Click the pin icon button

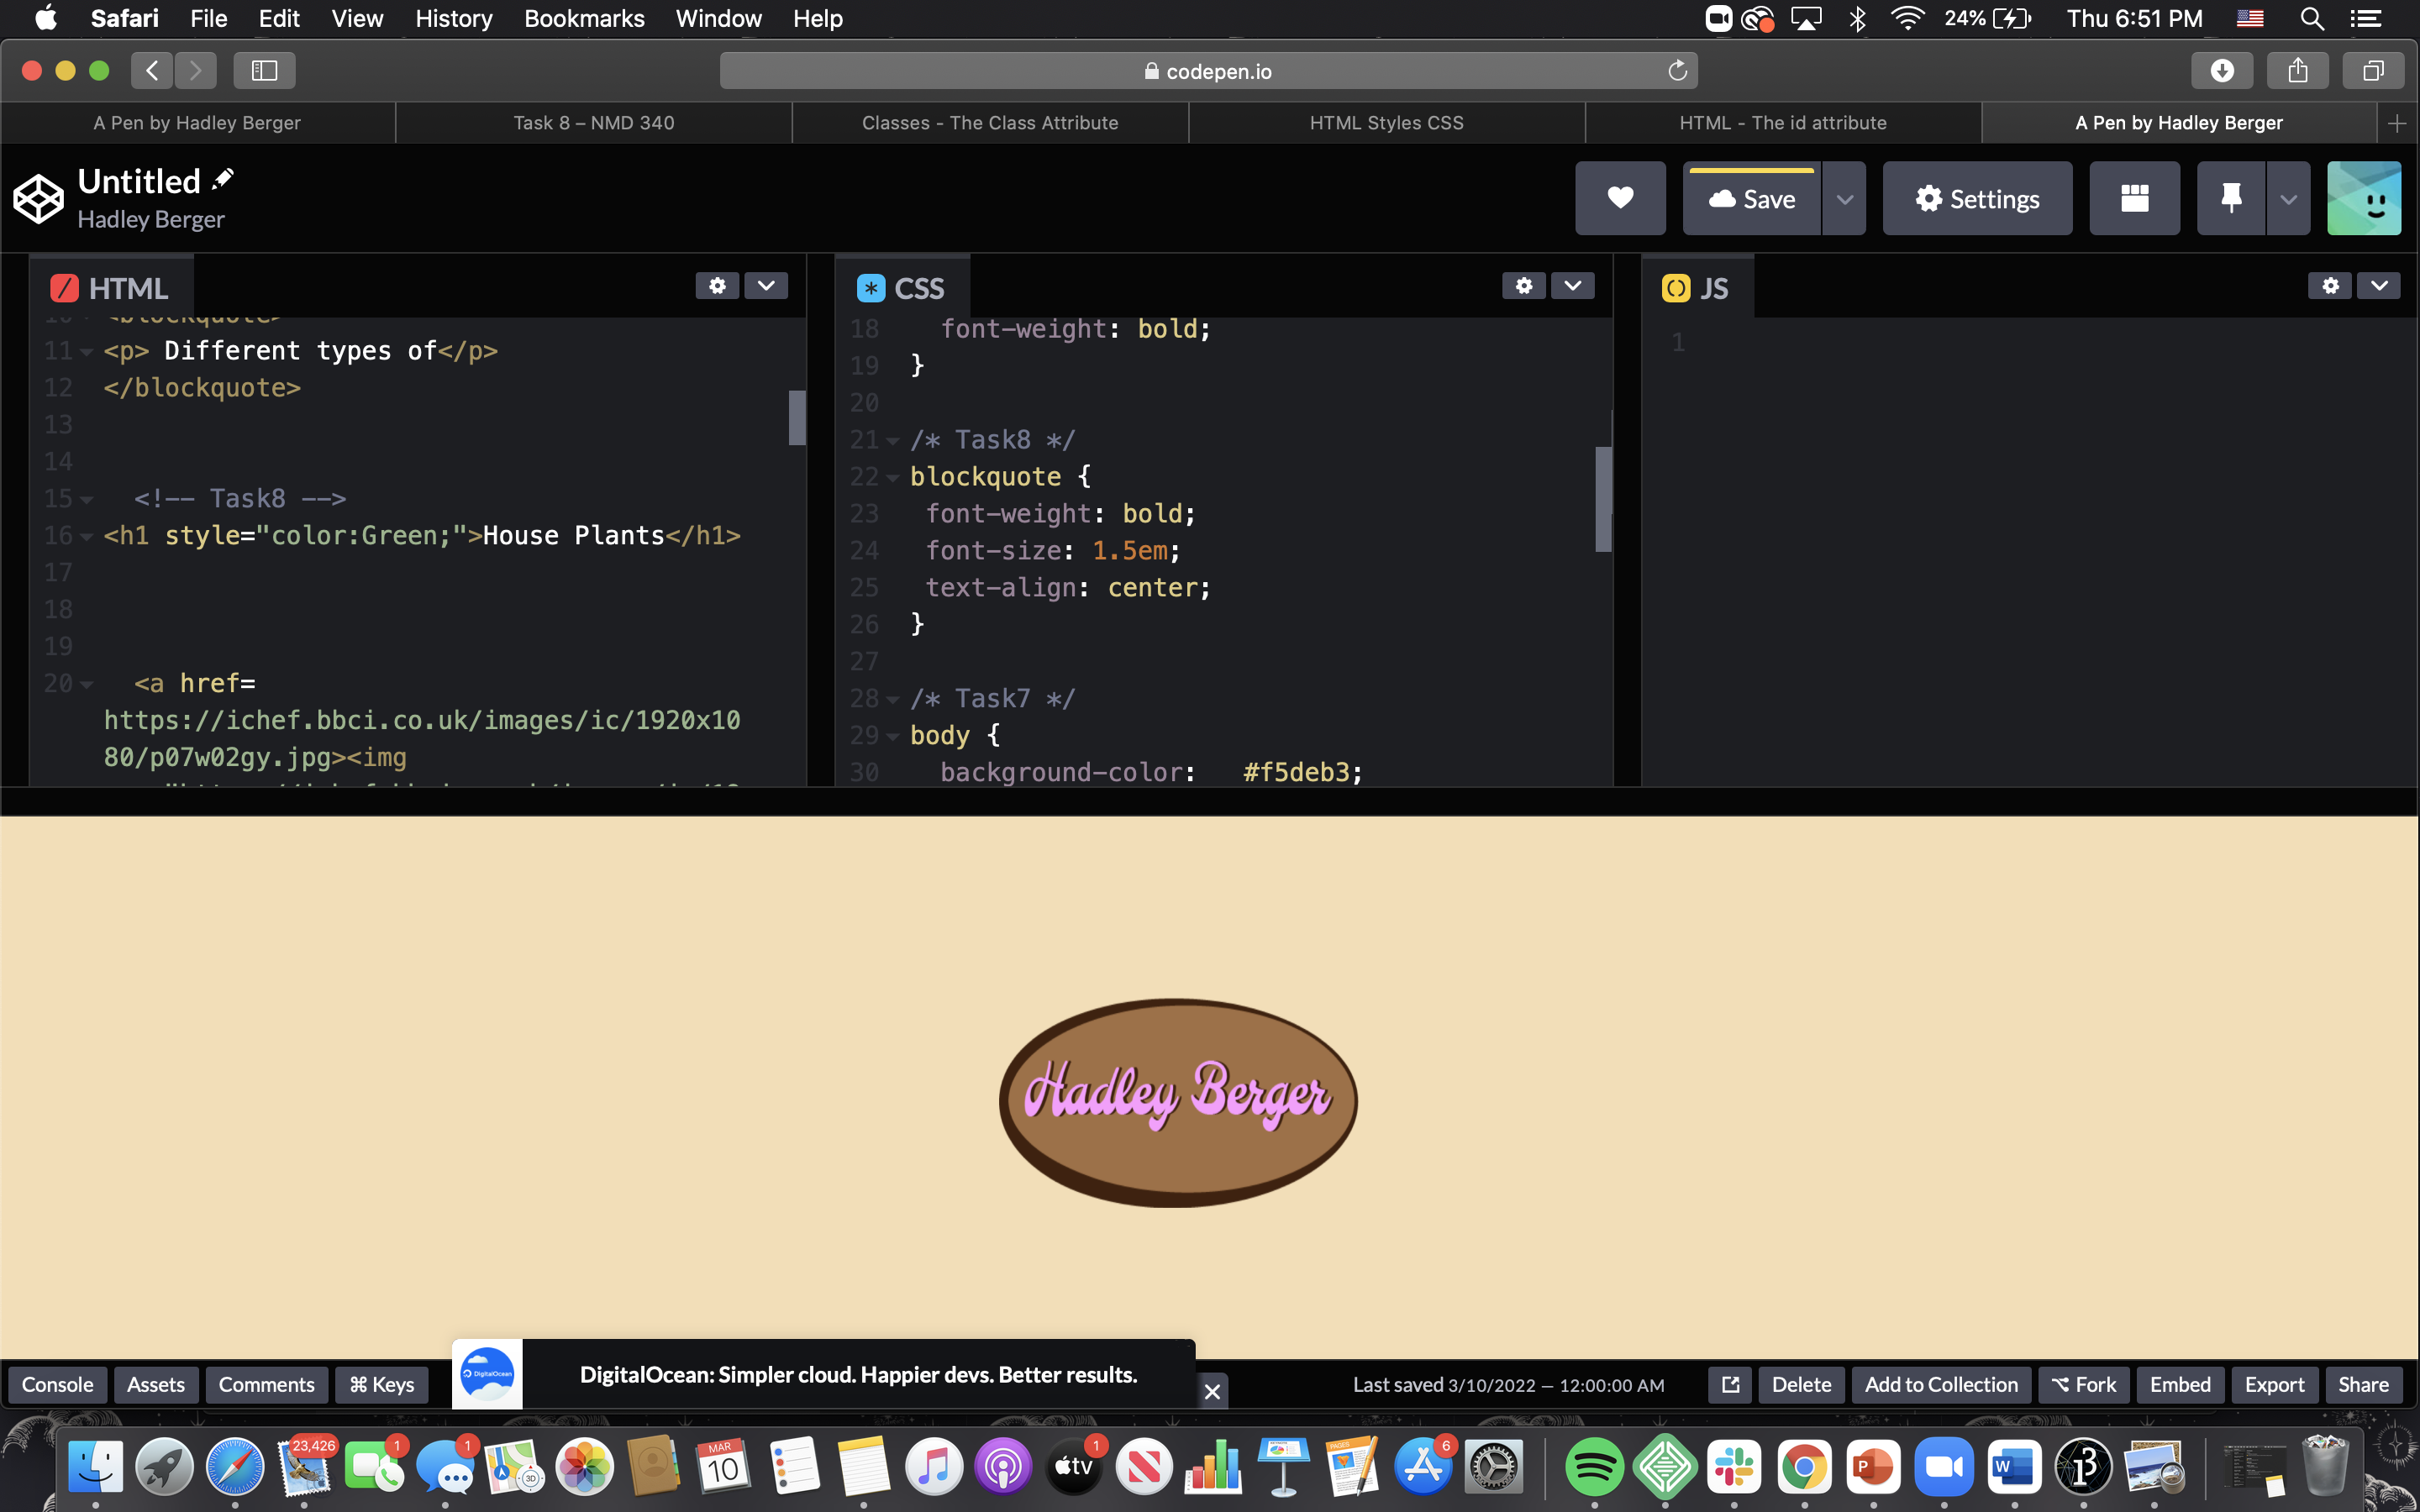point(2230,198)
